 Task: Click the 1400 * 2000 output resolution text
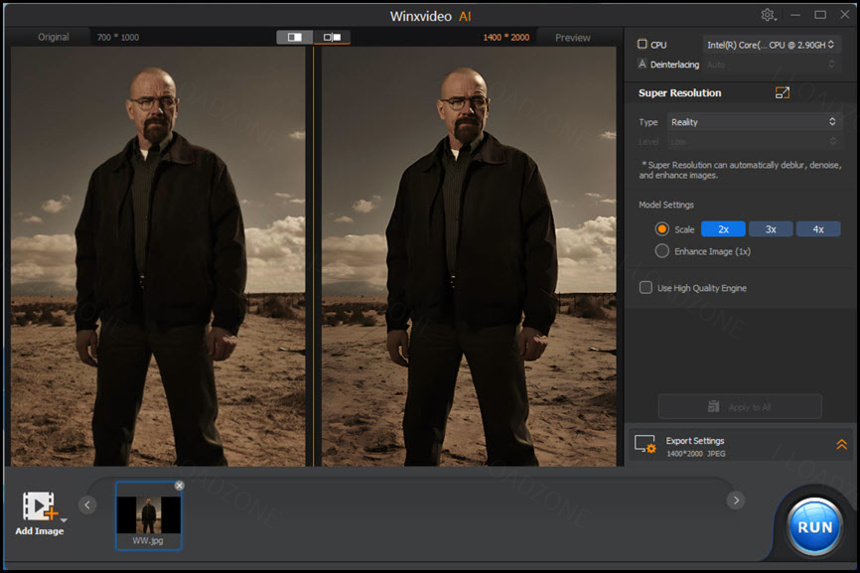click(506, 37)
